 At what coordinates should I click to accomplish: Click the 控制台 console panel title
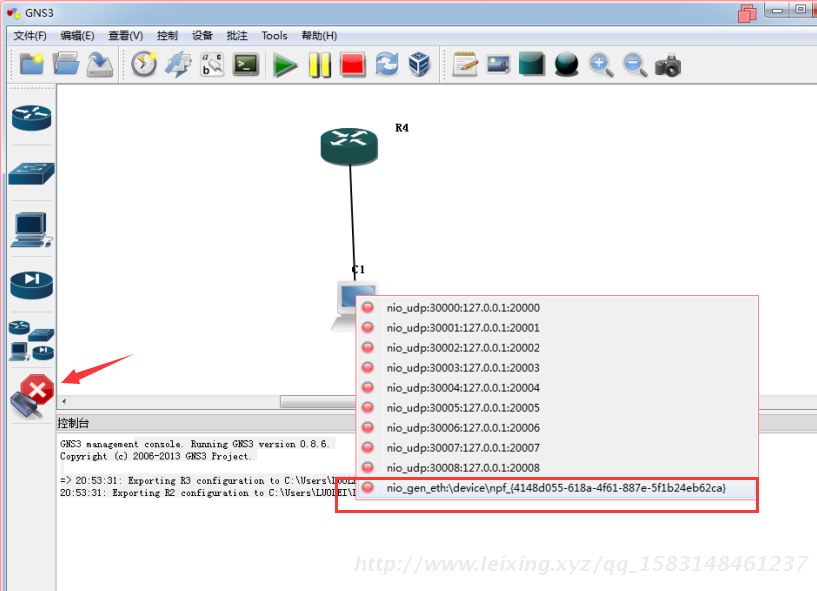click(73, 423)
